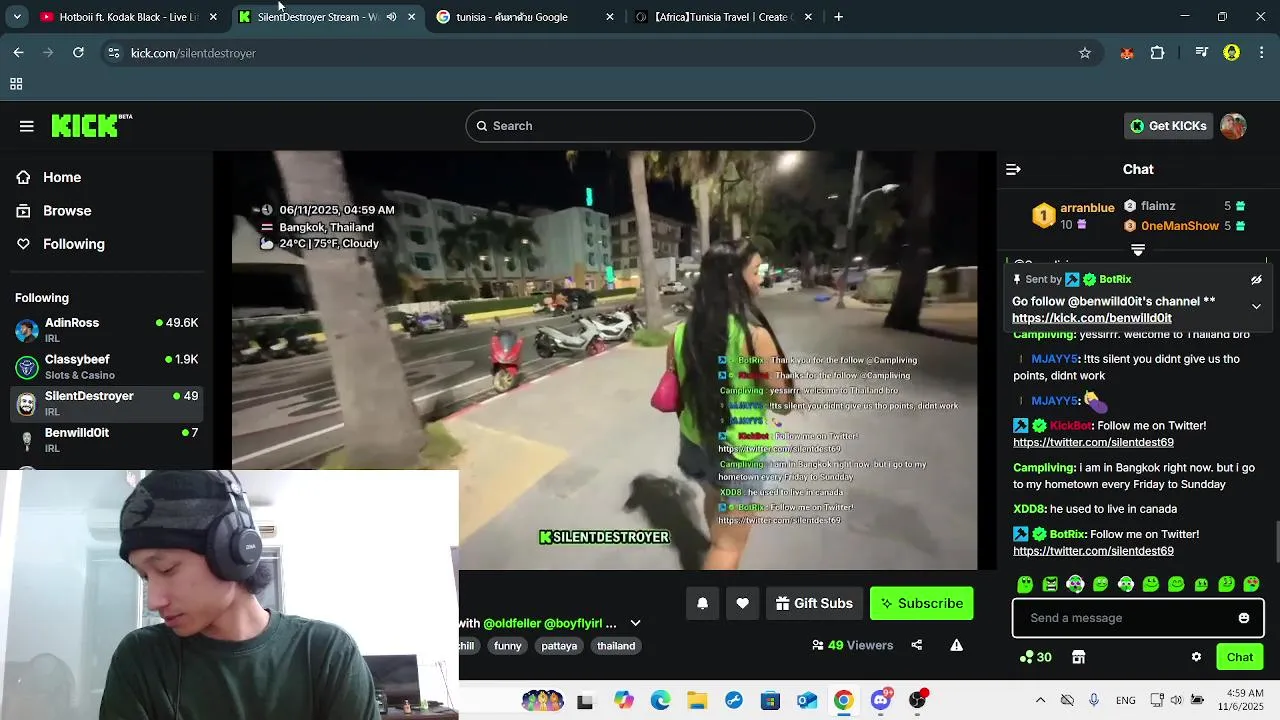Switch to Hotboii YouTube tab
The height and width of the screenshot is (720, 1280).
pos(127,17)
